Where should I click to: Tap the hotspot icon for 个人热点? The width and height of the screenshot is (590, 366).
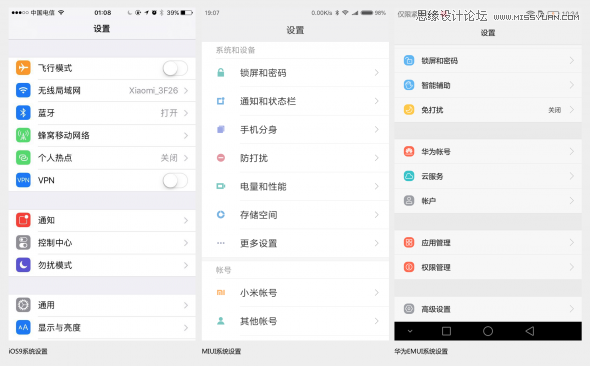[x=23, y=158]
